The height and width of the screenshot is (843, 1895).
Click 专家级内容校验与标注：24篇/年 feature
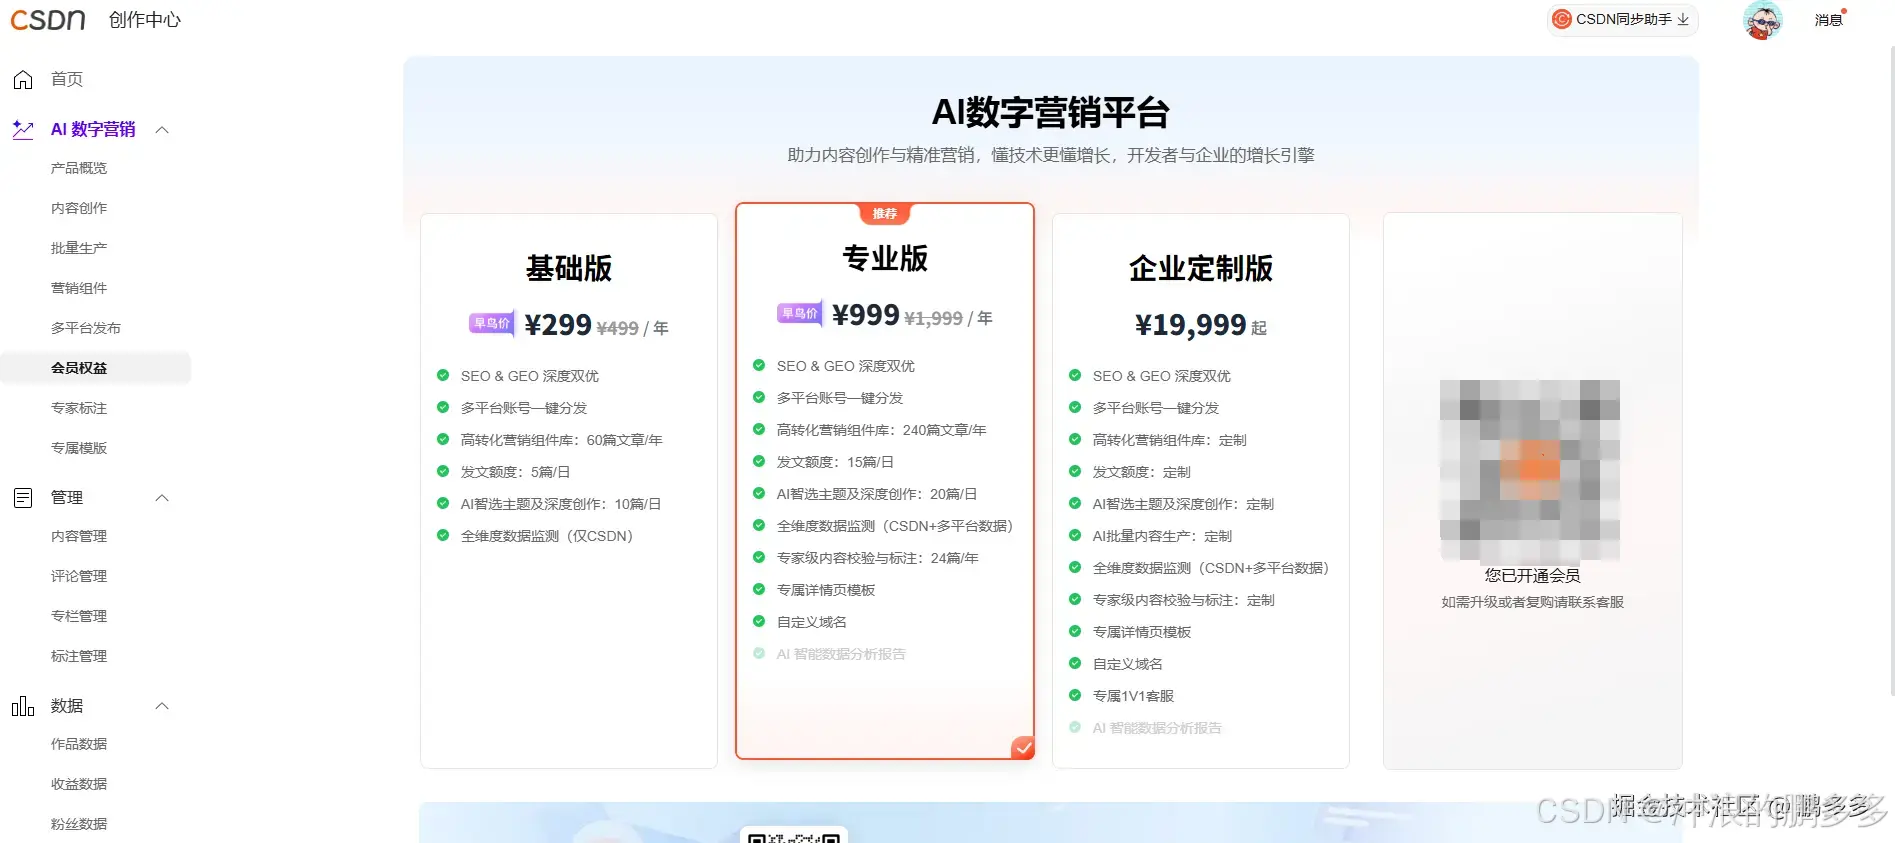(877, 558)
